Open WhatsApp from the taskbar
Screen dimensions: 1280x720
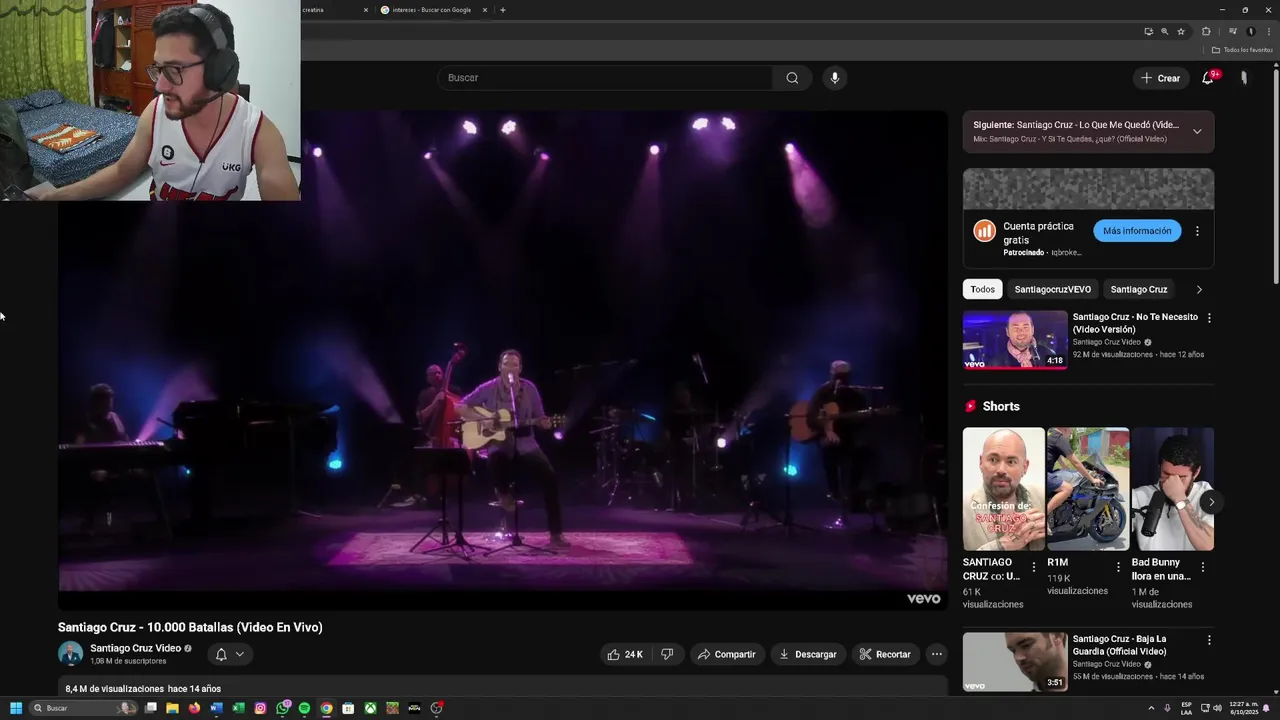click(x=282, y=708)
